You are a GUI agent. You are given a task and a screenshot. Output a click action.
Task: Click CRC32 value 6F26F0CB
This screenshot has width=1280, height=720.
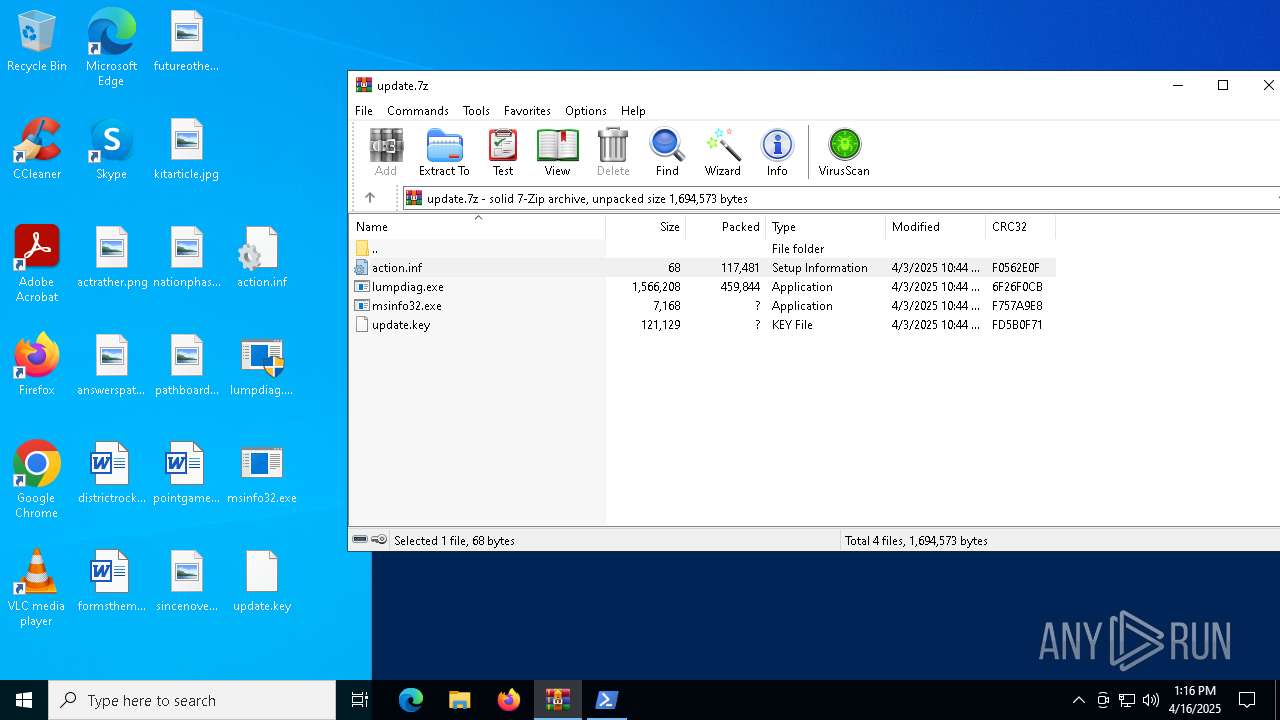[1017, 287]
